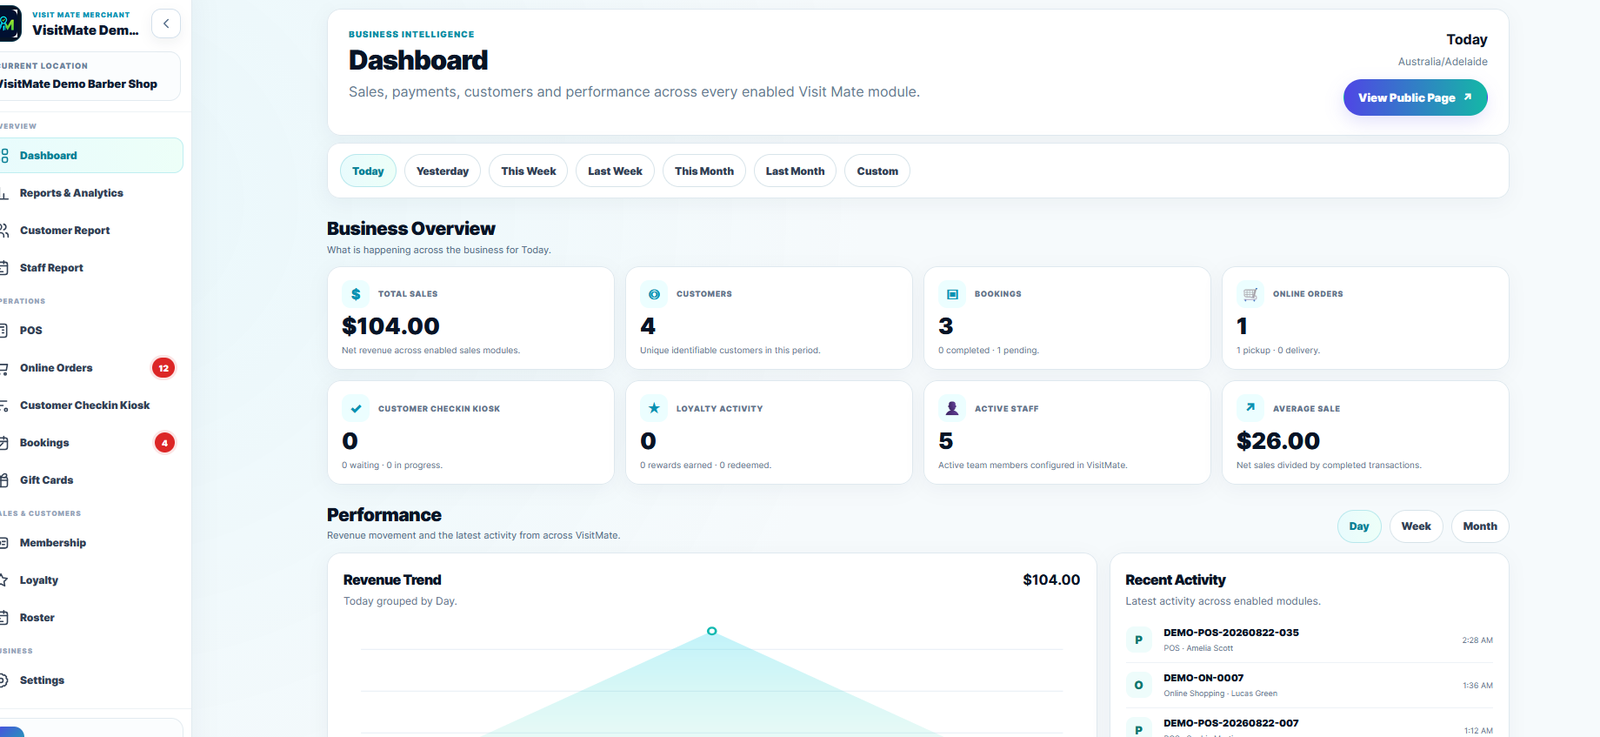Go to Customer Report page
This screenshot has height=737, width=1600.
click(90, 230)
